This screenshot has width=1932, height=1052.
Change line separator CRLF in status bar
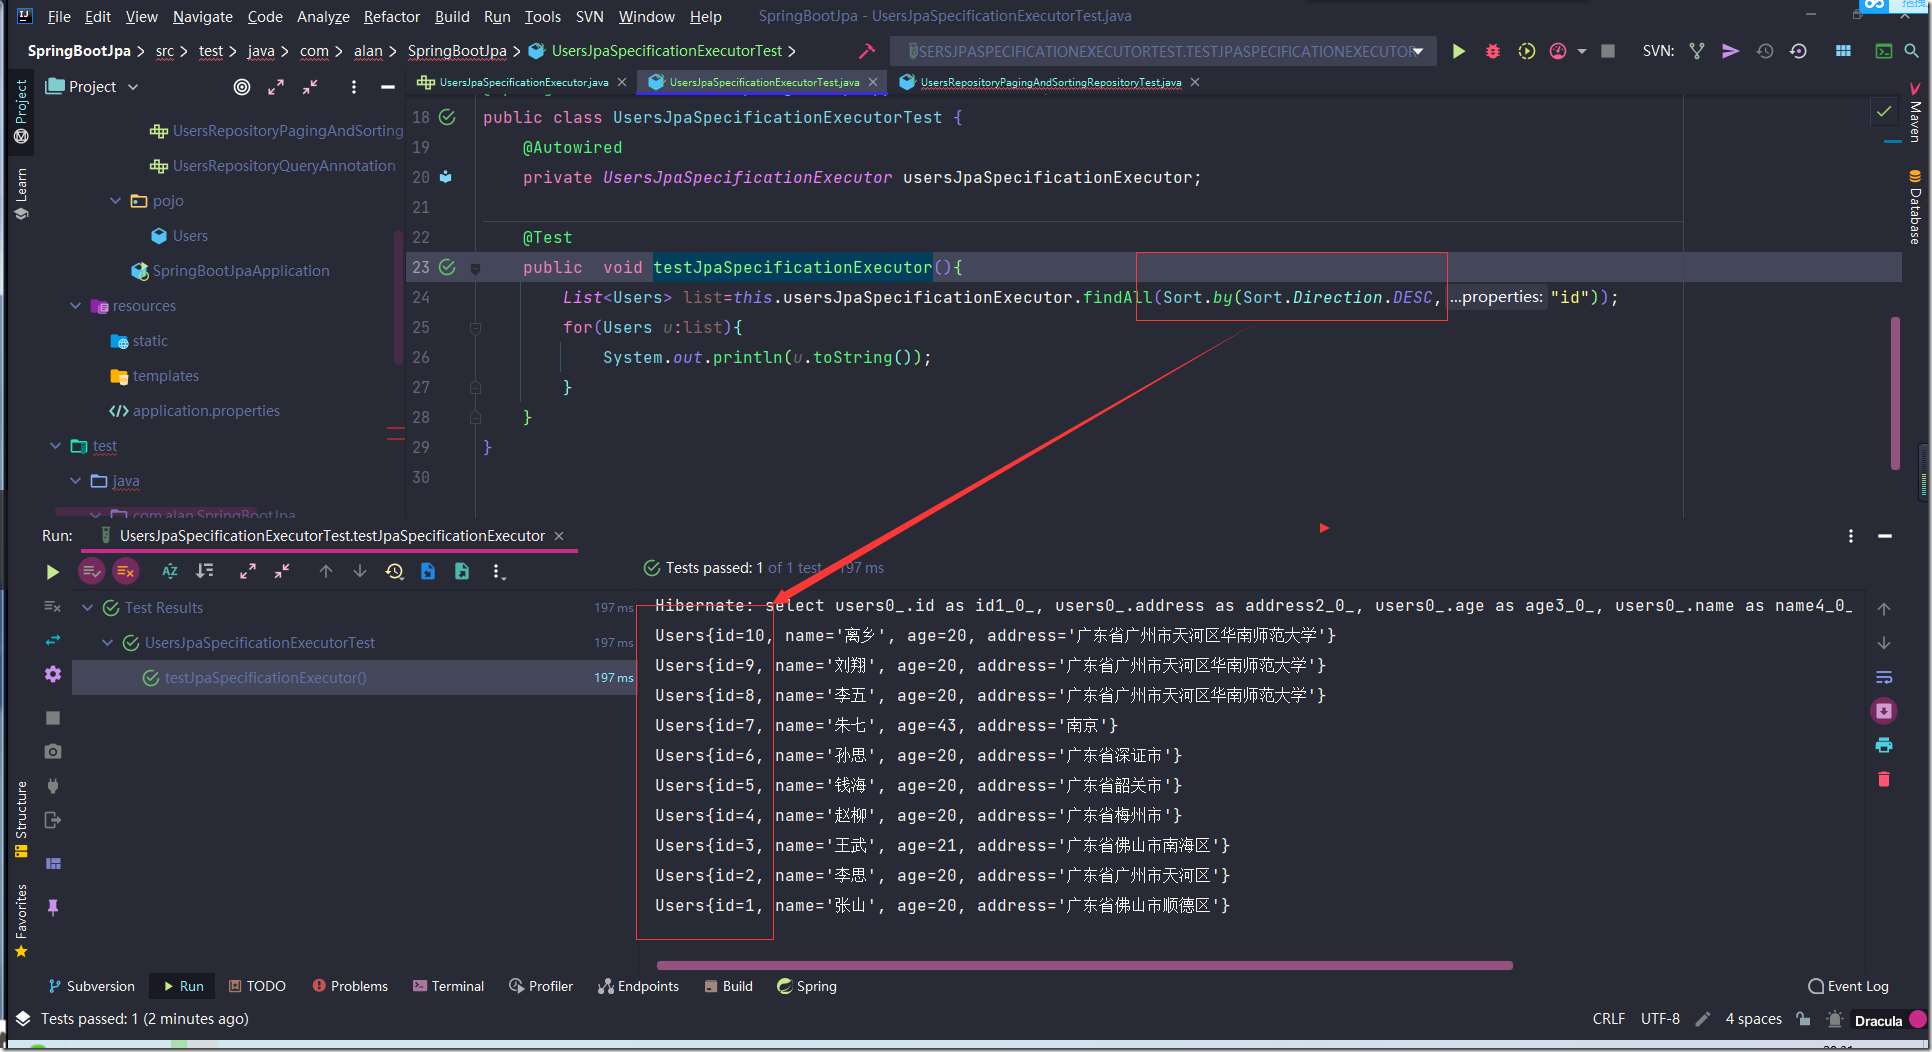pyautogui.click(x=1608, y=1019)
